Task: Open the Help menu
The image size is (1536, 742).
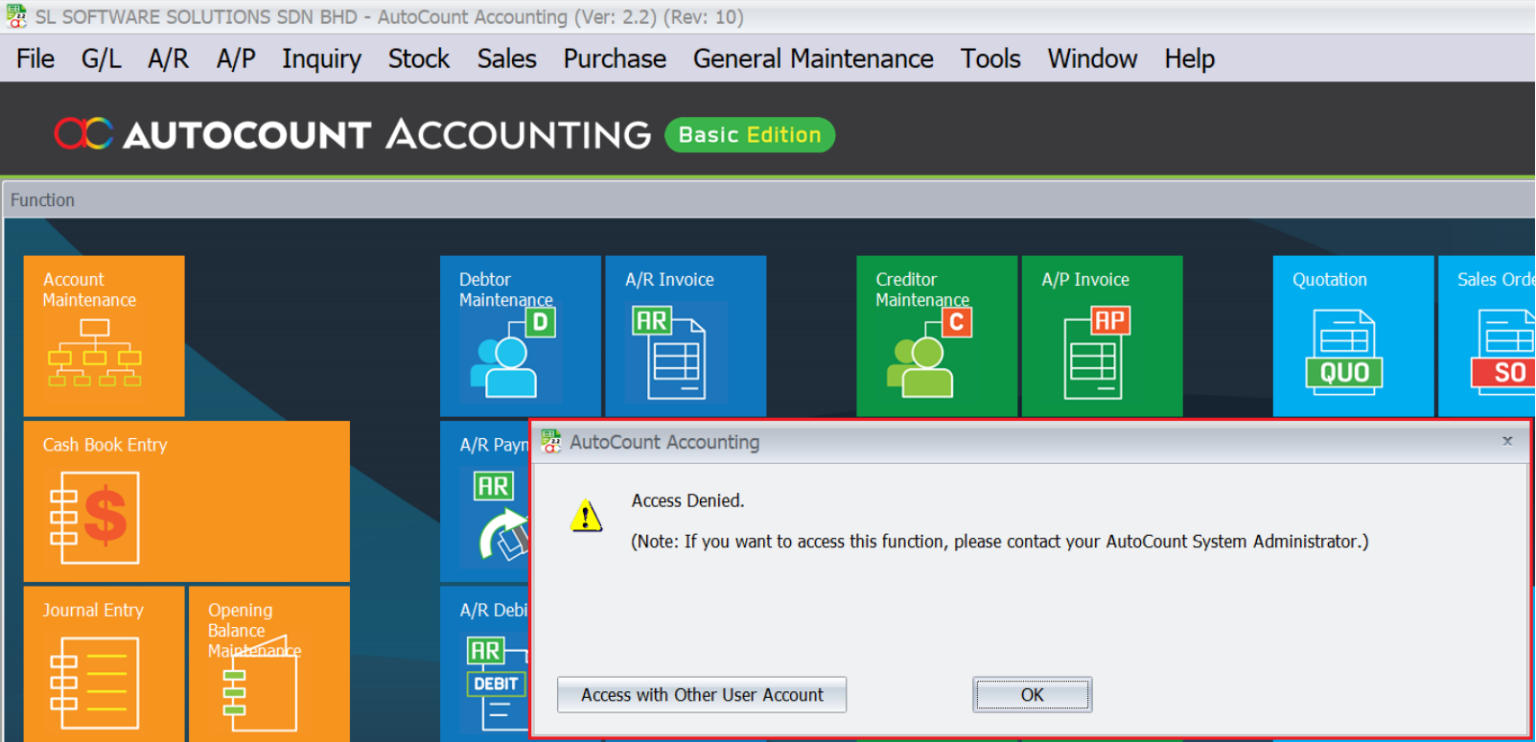Action: point(1189,59)
